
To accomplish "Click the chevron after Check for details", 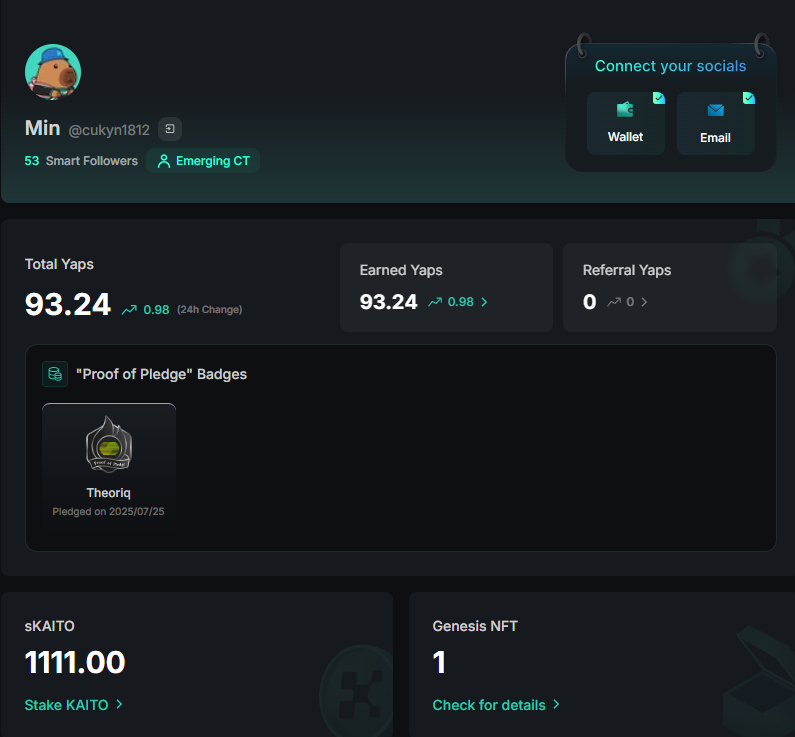I will (556, 704).
